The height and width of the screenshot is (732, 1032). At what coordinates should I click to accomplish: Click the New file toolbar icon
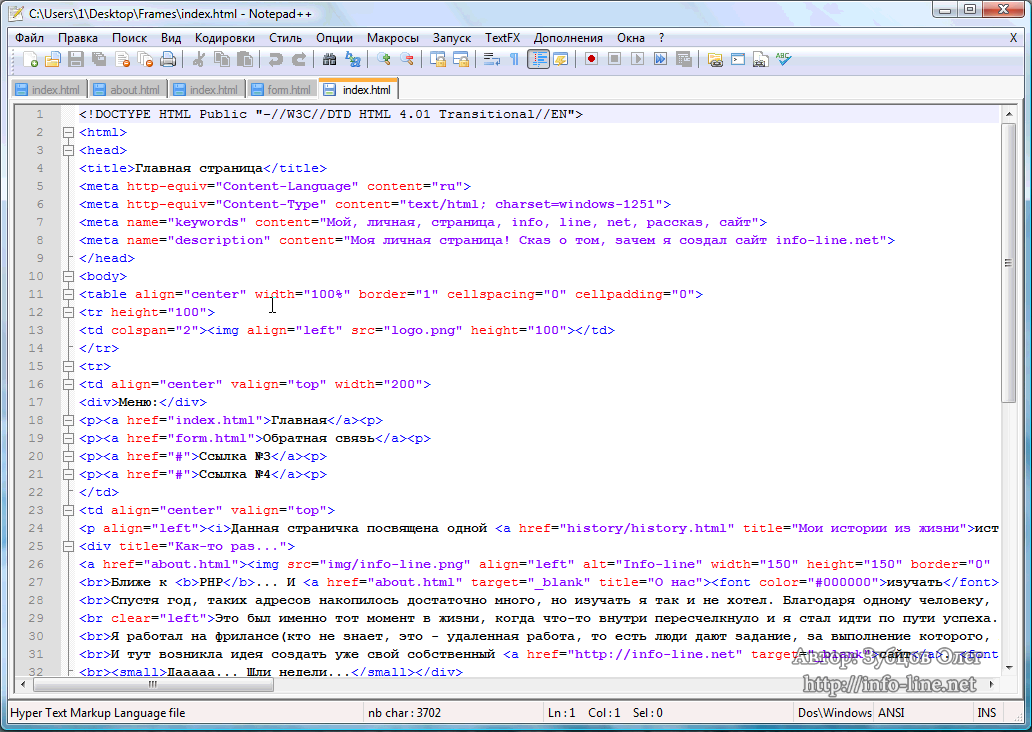click(x=31, y=60)
